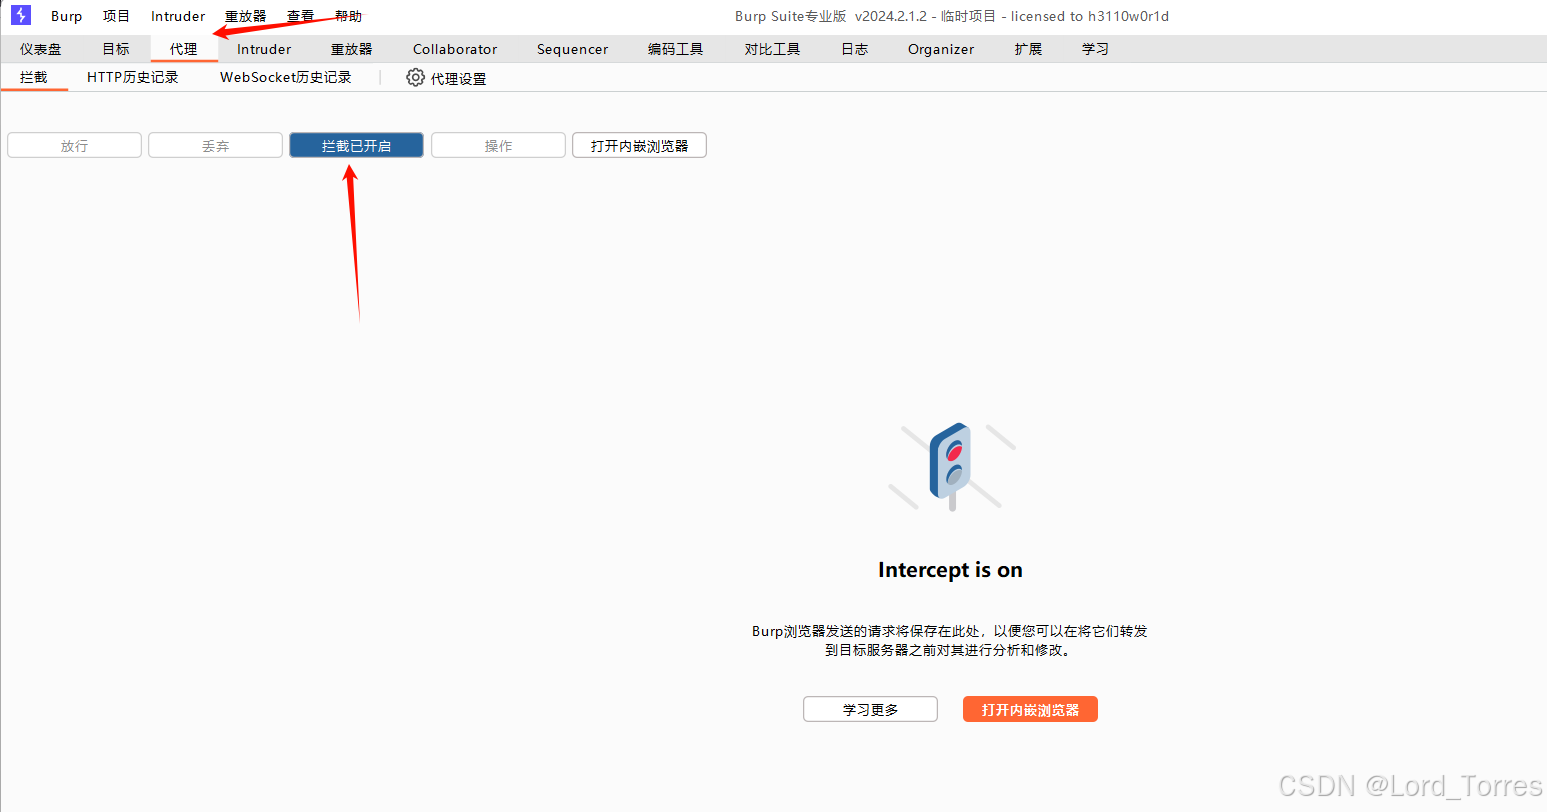Screen dimensions: 1547x812
Task: Open the 日志 tab
Action: [855, 49]
